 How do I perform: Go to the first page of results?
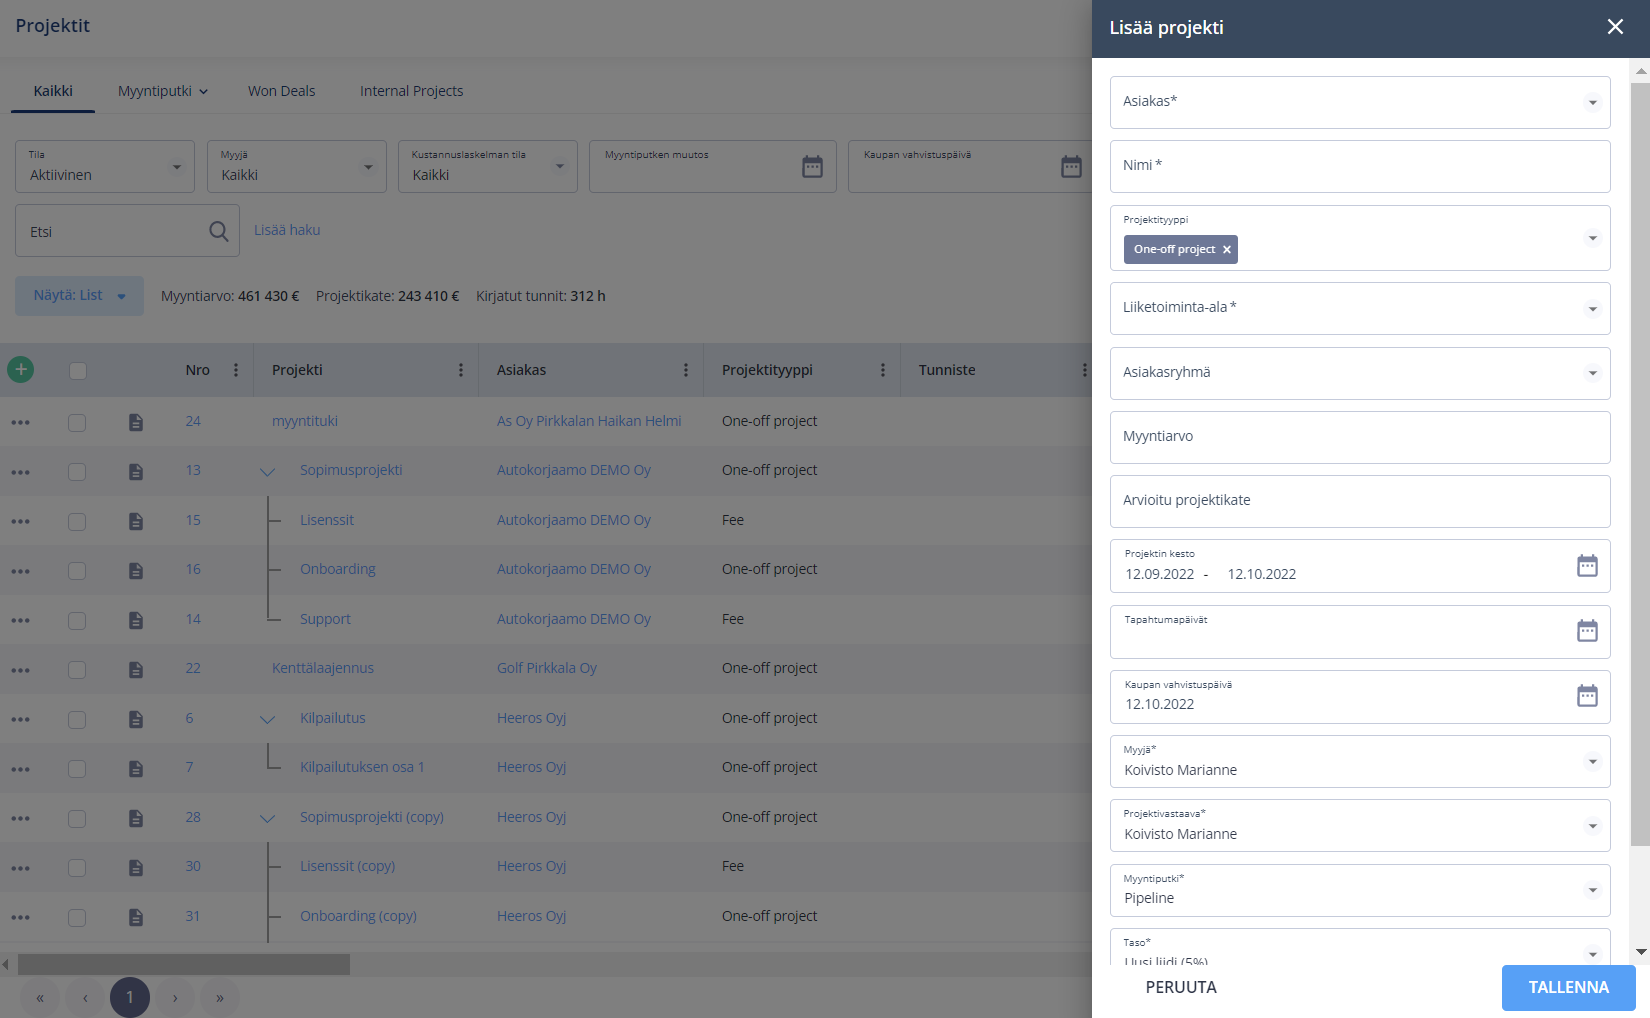point(40,998)
